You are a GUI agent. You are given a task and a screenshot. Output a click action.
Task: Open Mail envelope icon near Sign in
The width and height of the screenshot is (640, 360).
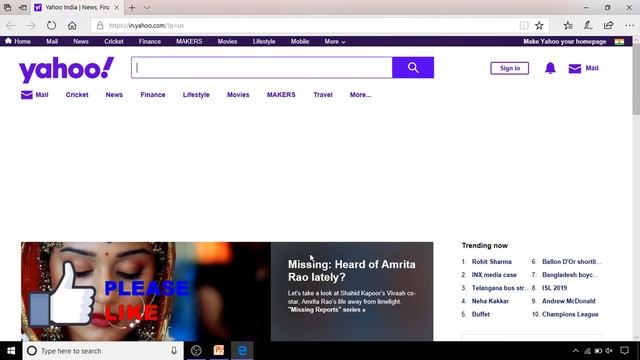tap(575, 69)
